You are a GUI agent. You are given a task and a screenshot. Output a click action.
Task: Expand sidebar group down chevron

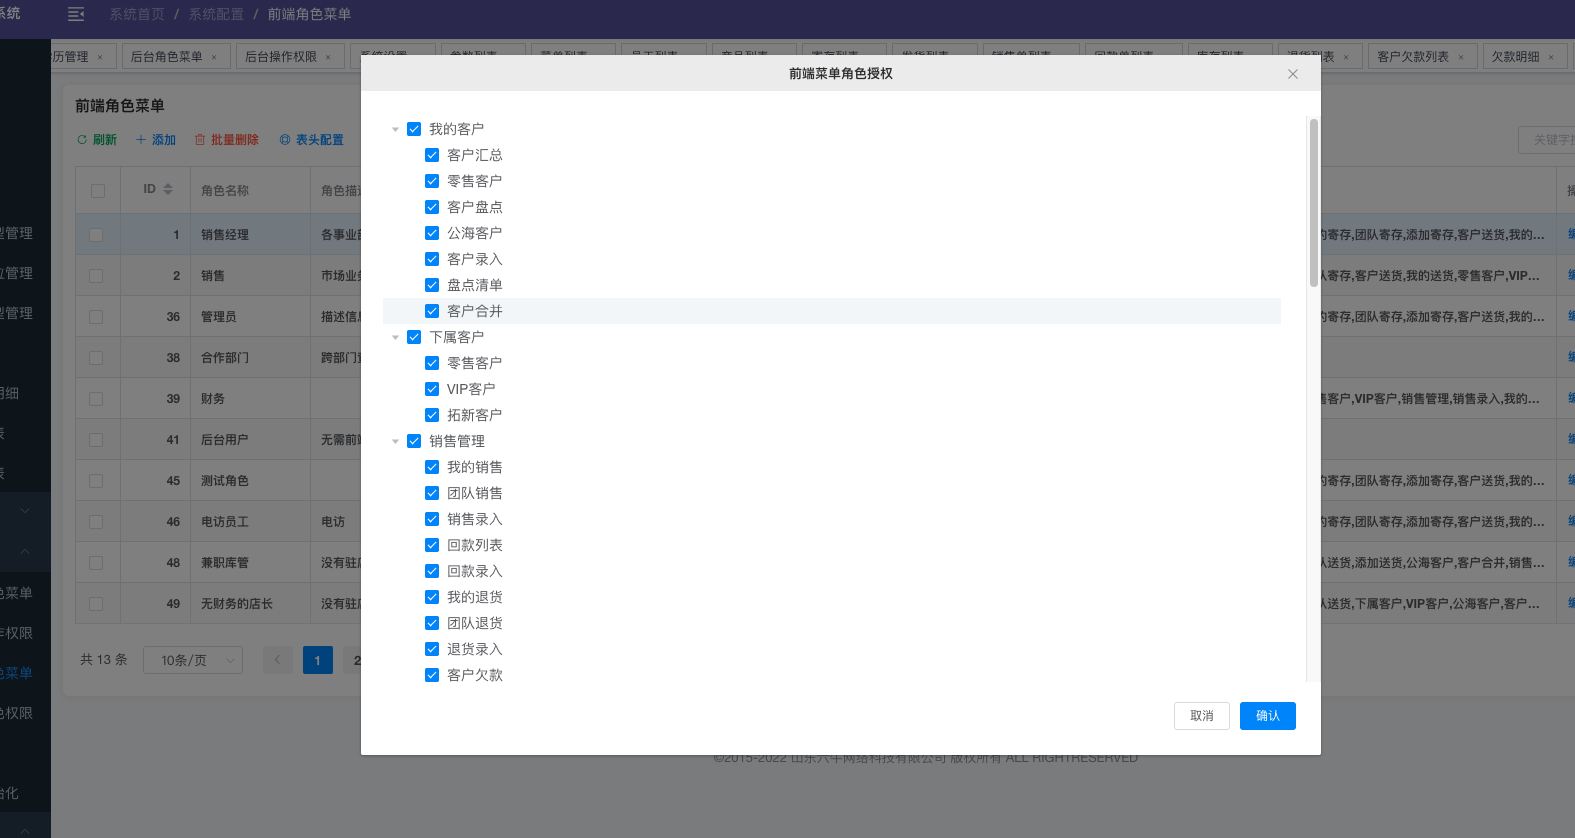[25, 511]
